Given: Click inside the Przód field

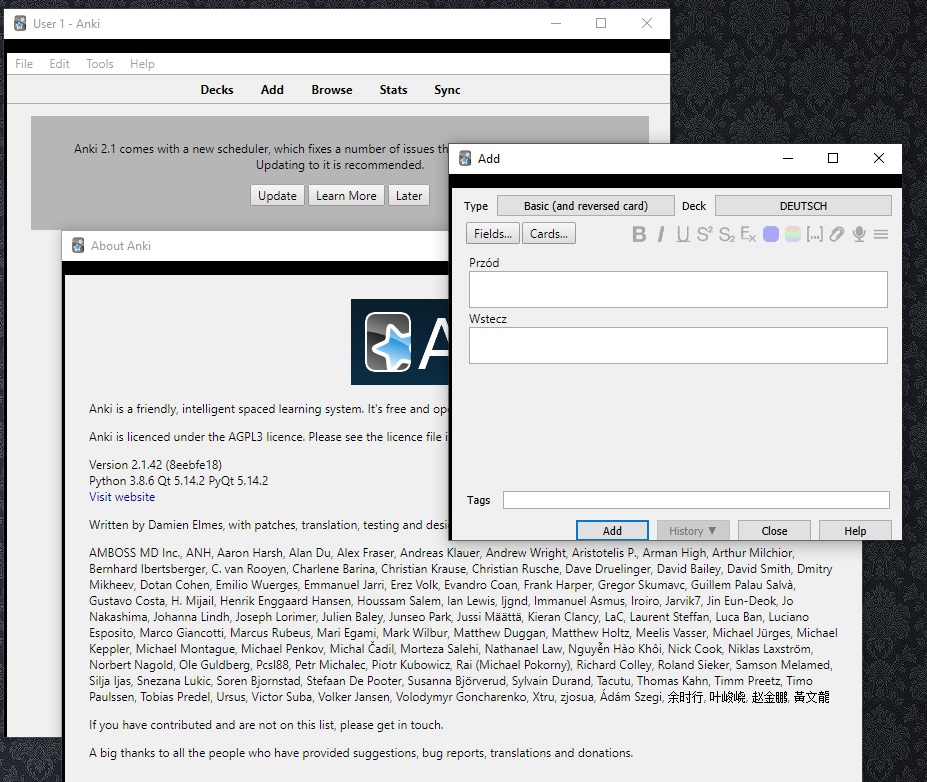Looking at the screenshot, I should (x=678, y=289).
